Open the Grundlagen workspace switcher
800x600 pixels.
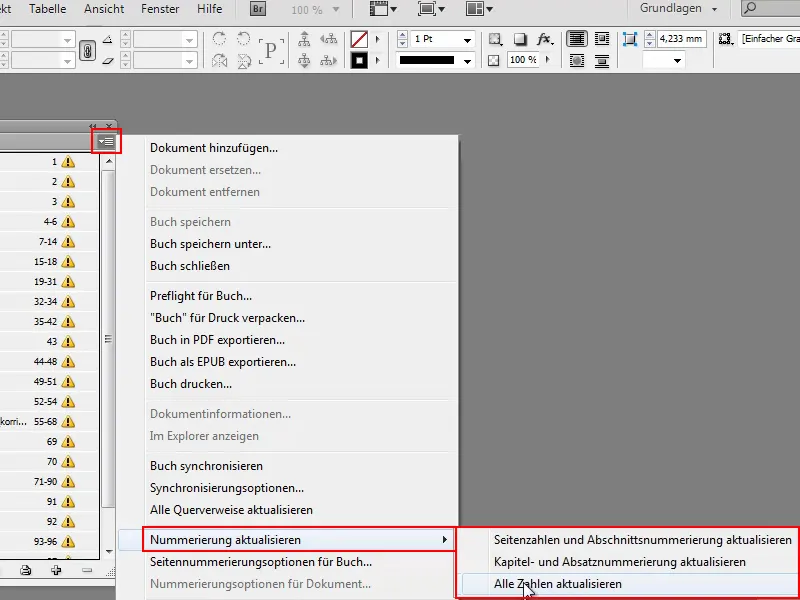679,9
